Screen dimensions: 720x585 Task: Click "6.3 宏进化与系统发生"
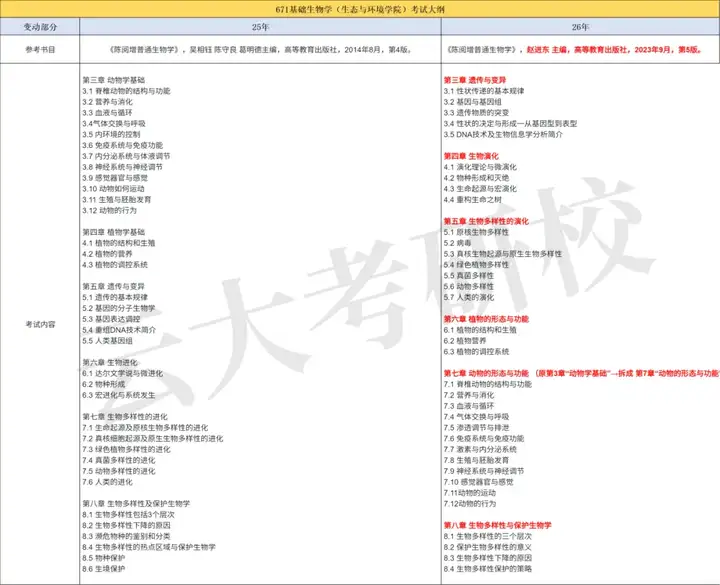[x=118, y=395]
